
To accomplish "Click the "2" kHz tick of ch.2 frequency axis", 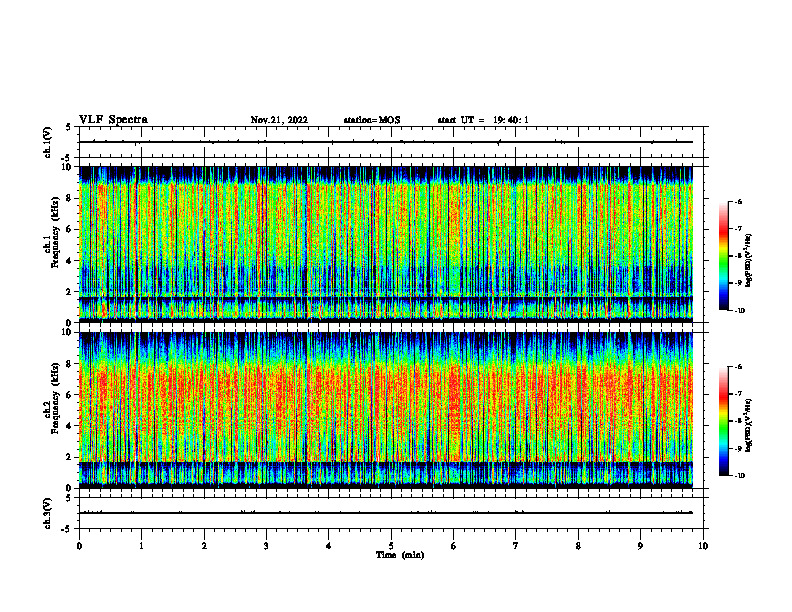I will pos(70,457).
